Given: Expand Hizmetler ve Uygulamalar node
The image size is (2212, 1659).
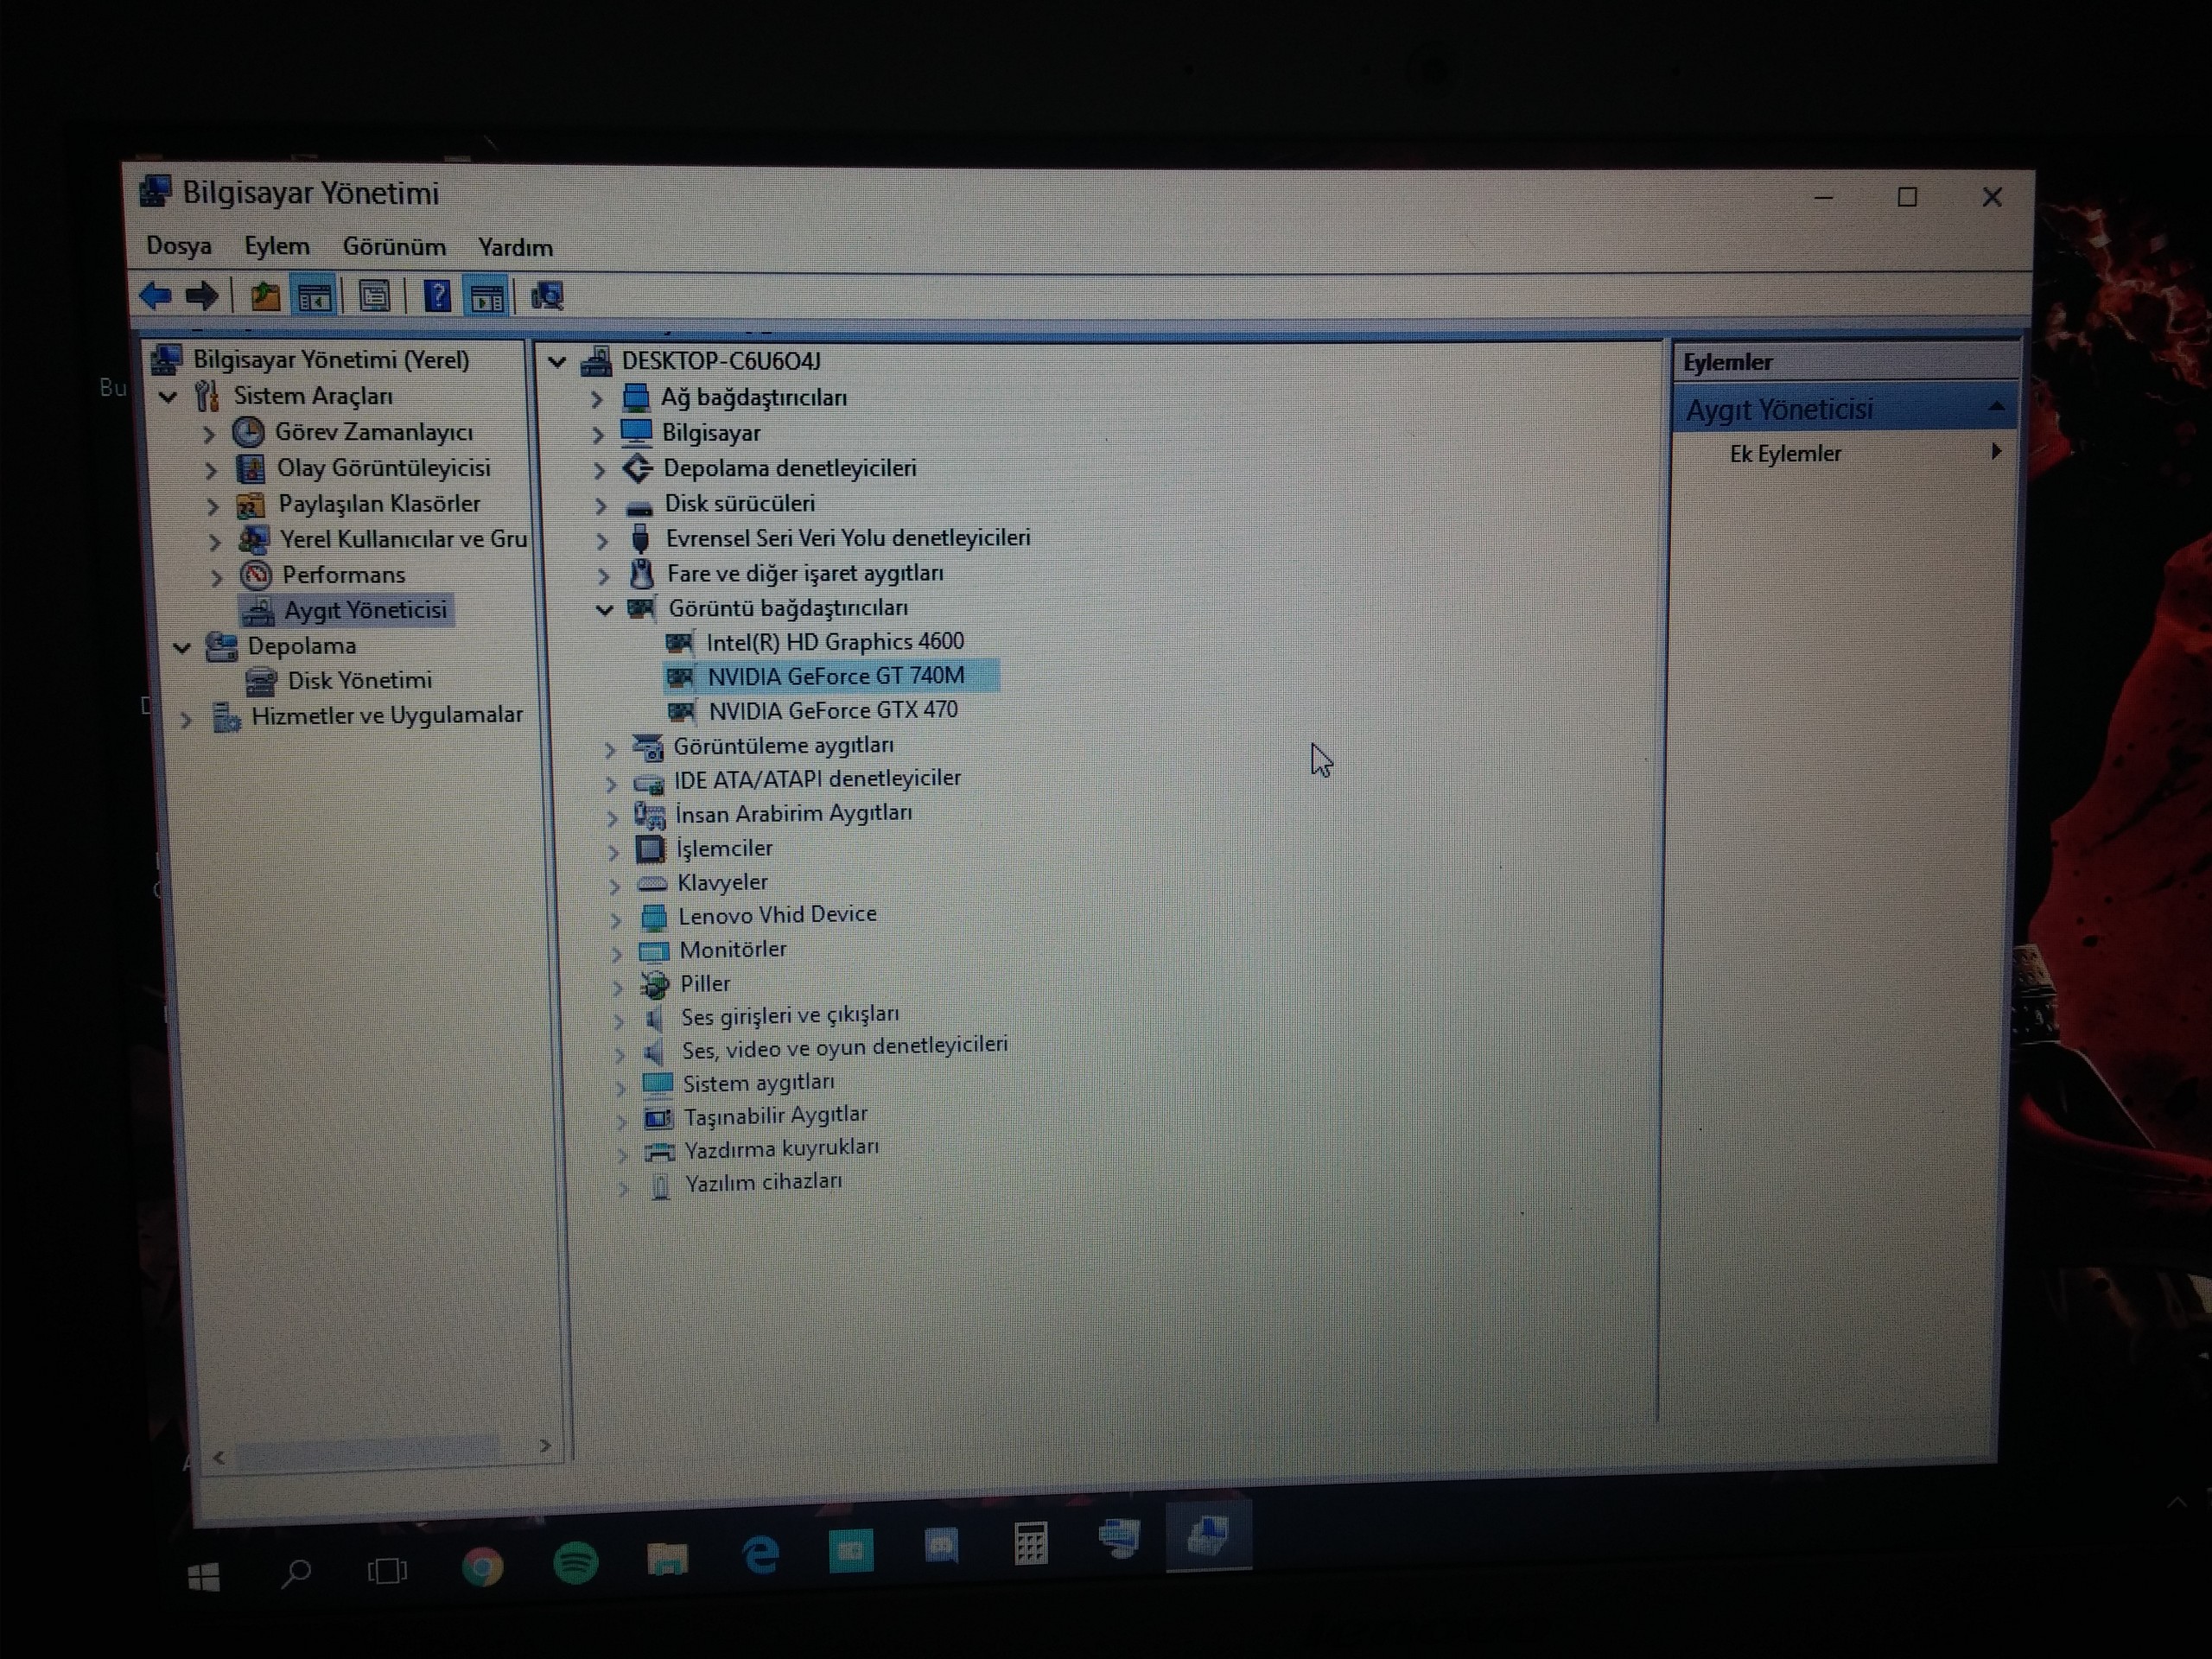Looking at the screenshot, I should 186,718.
